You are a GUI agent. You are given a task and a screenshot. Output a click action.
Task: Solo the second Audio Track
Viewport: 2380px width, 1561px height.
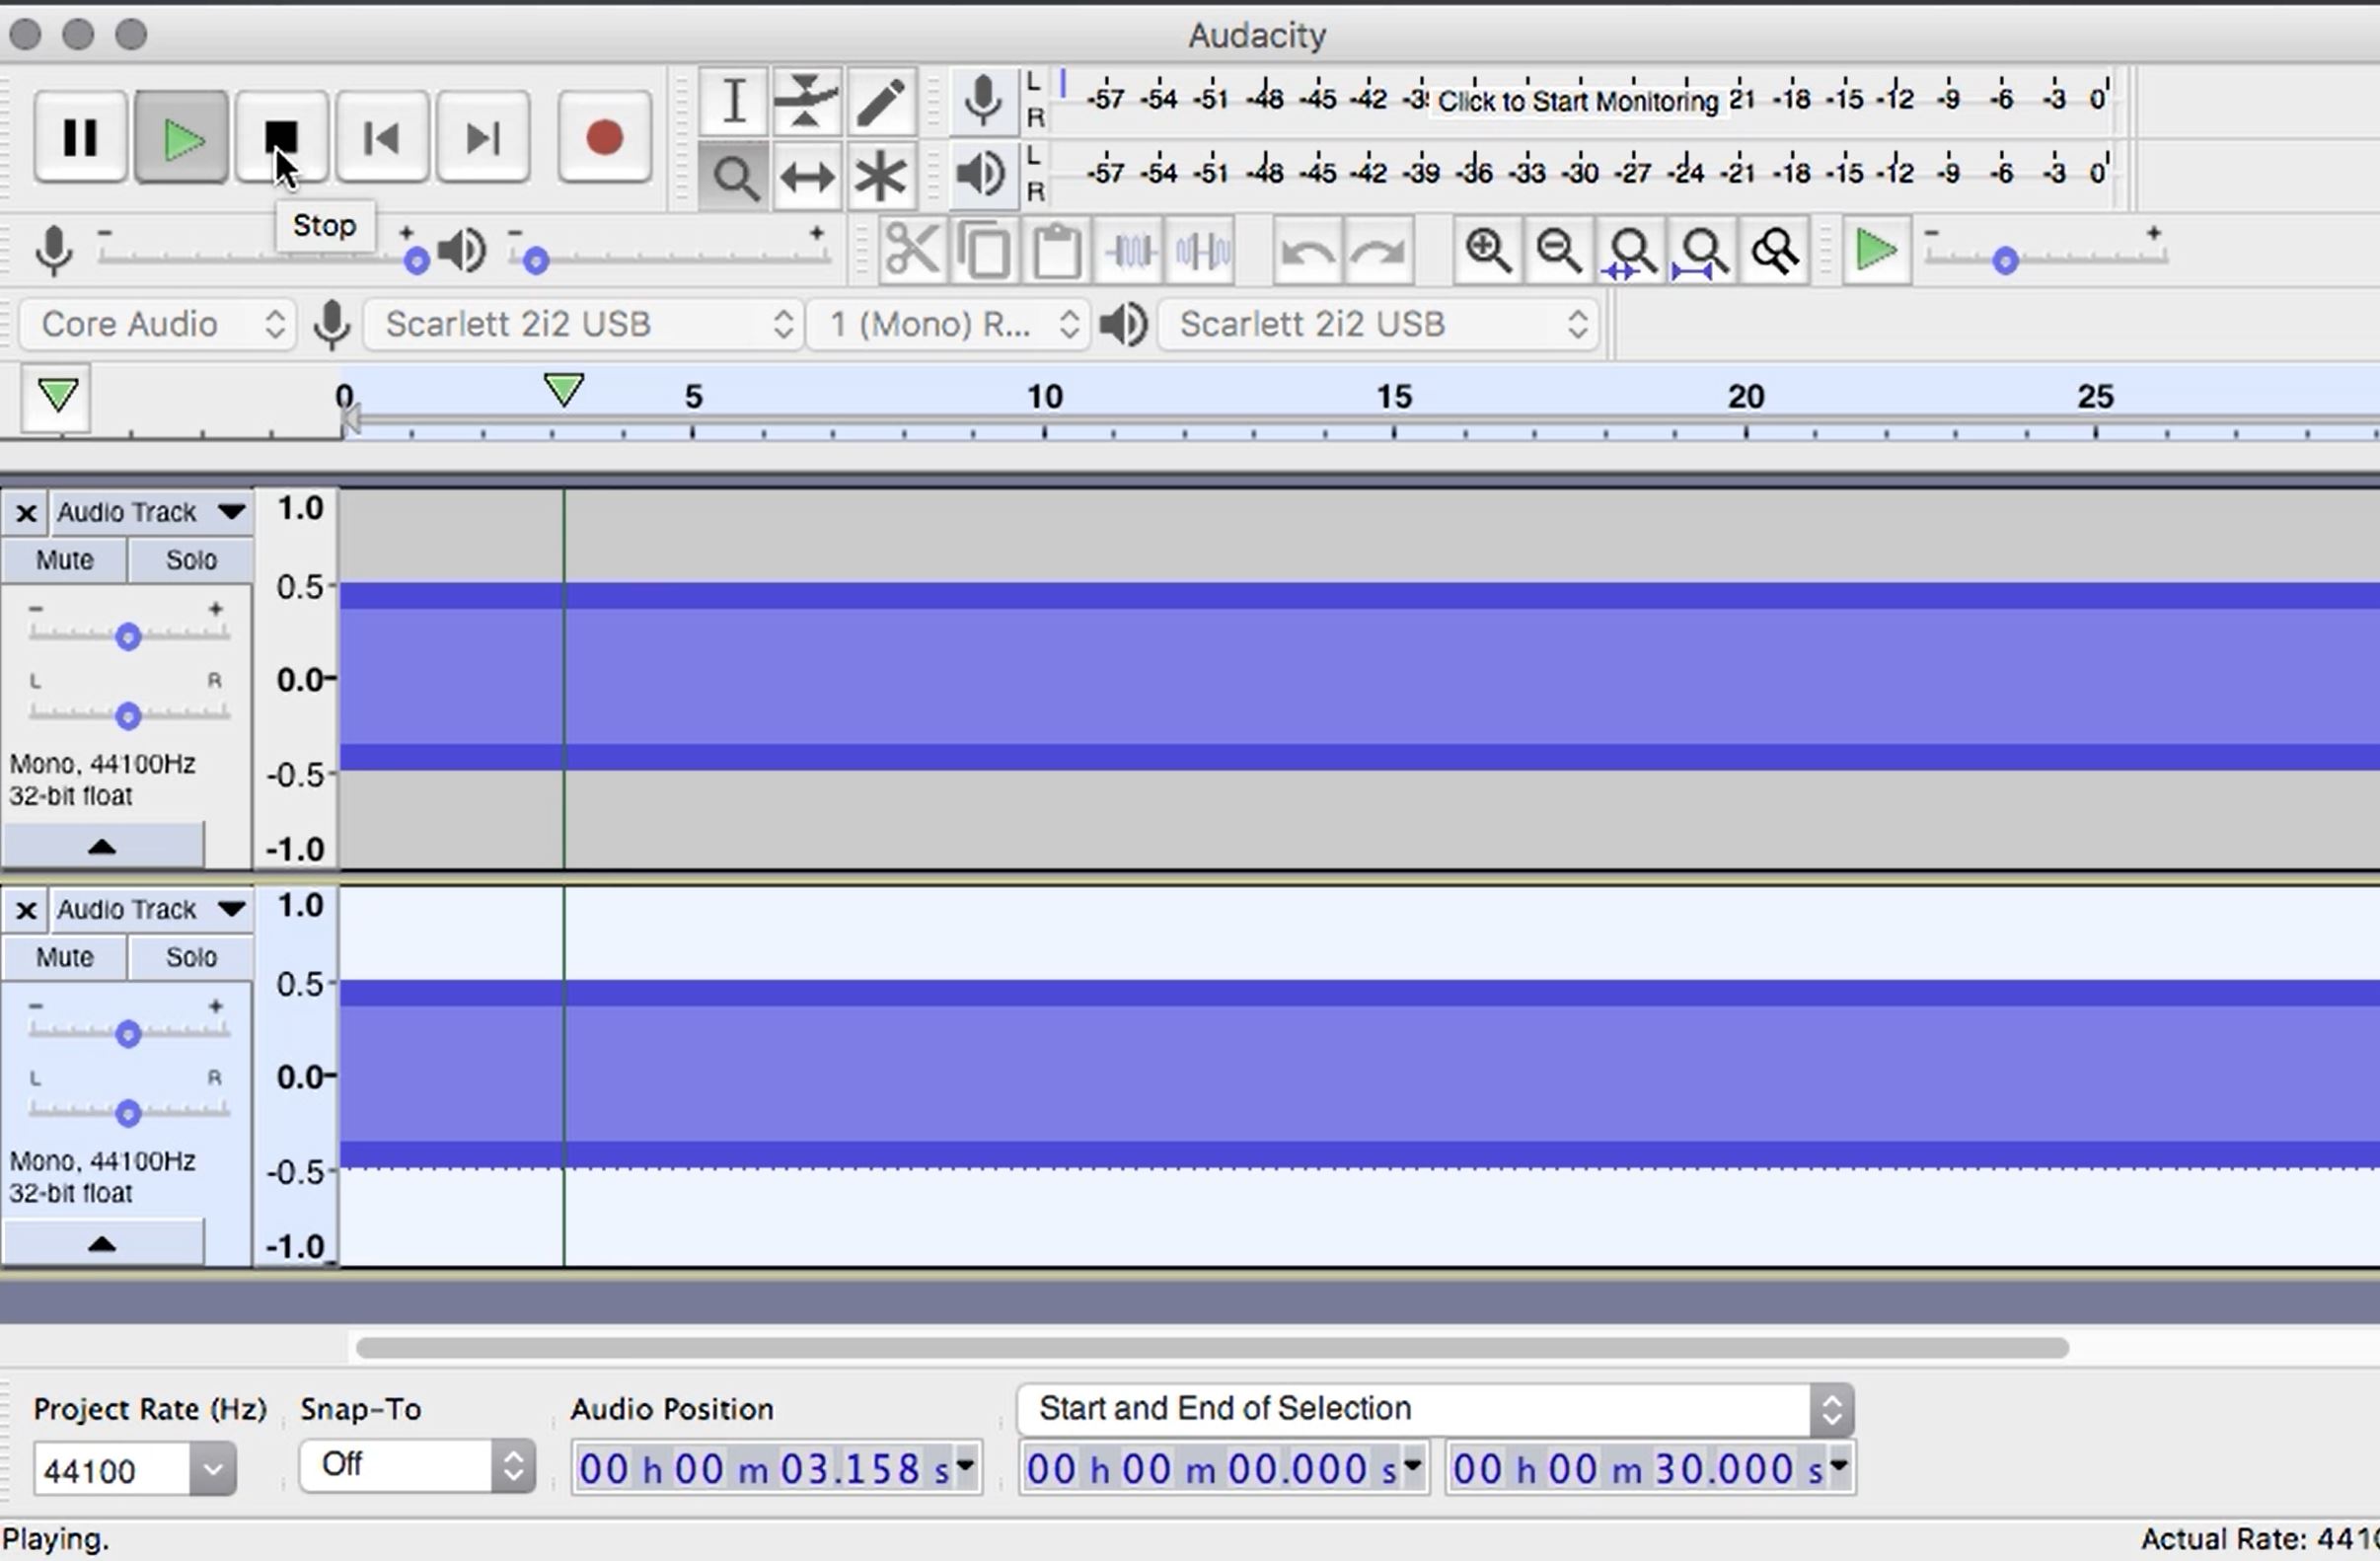tap(190, 957)
